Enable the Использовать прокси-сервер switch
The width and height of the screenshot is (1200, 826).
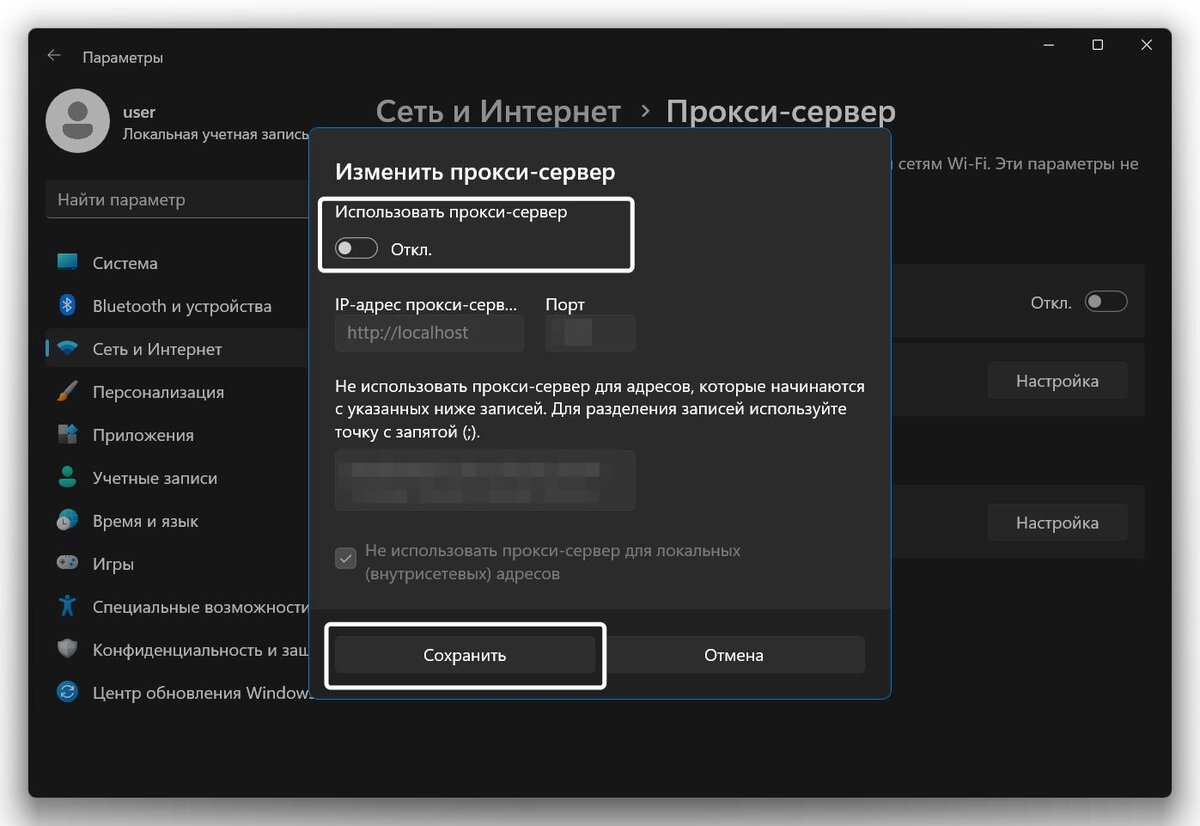[x=356, y=248]
